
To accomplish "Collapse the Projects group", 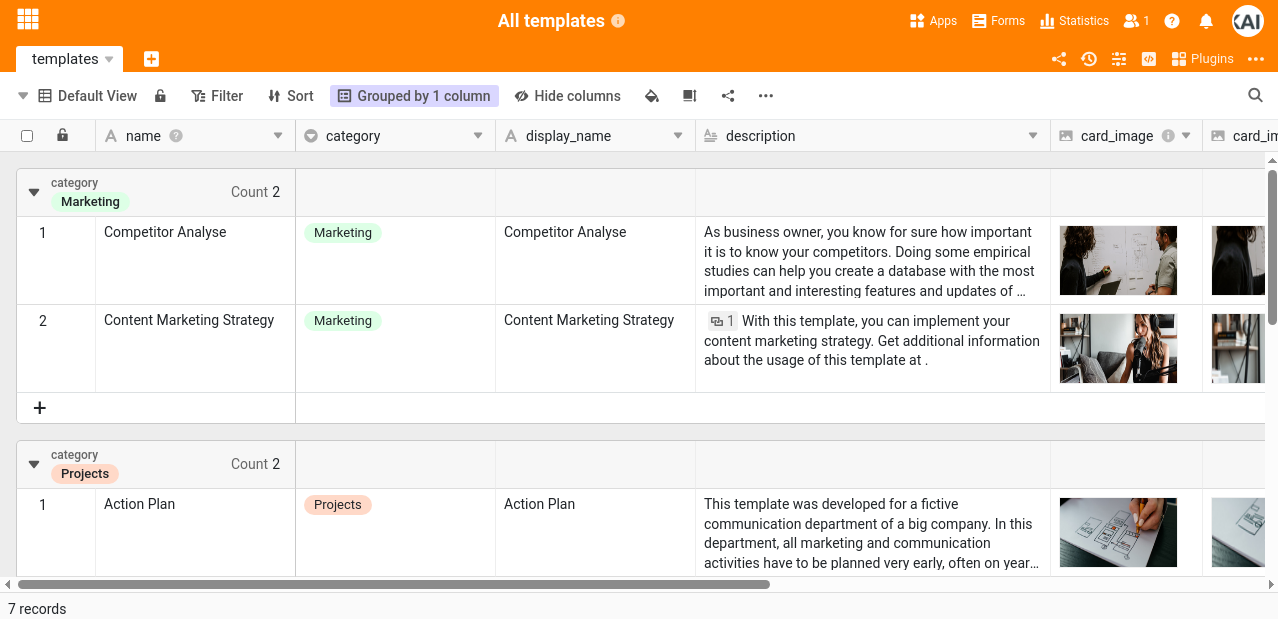I will click(34, 464).
